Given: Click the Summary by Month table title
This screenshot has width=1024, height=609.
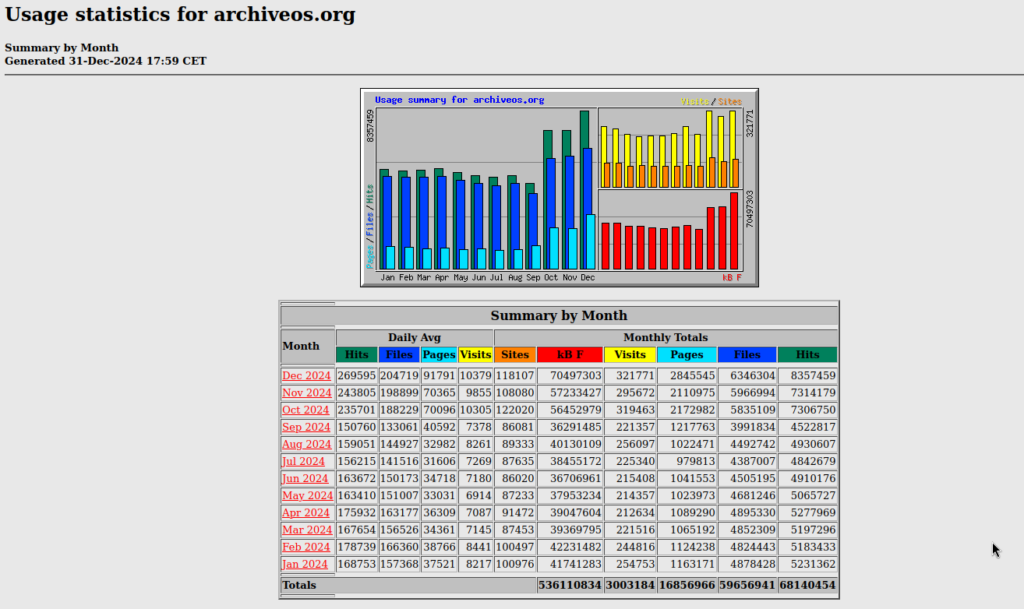Looking at the screenshot, I should coord(561,315).
